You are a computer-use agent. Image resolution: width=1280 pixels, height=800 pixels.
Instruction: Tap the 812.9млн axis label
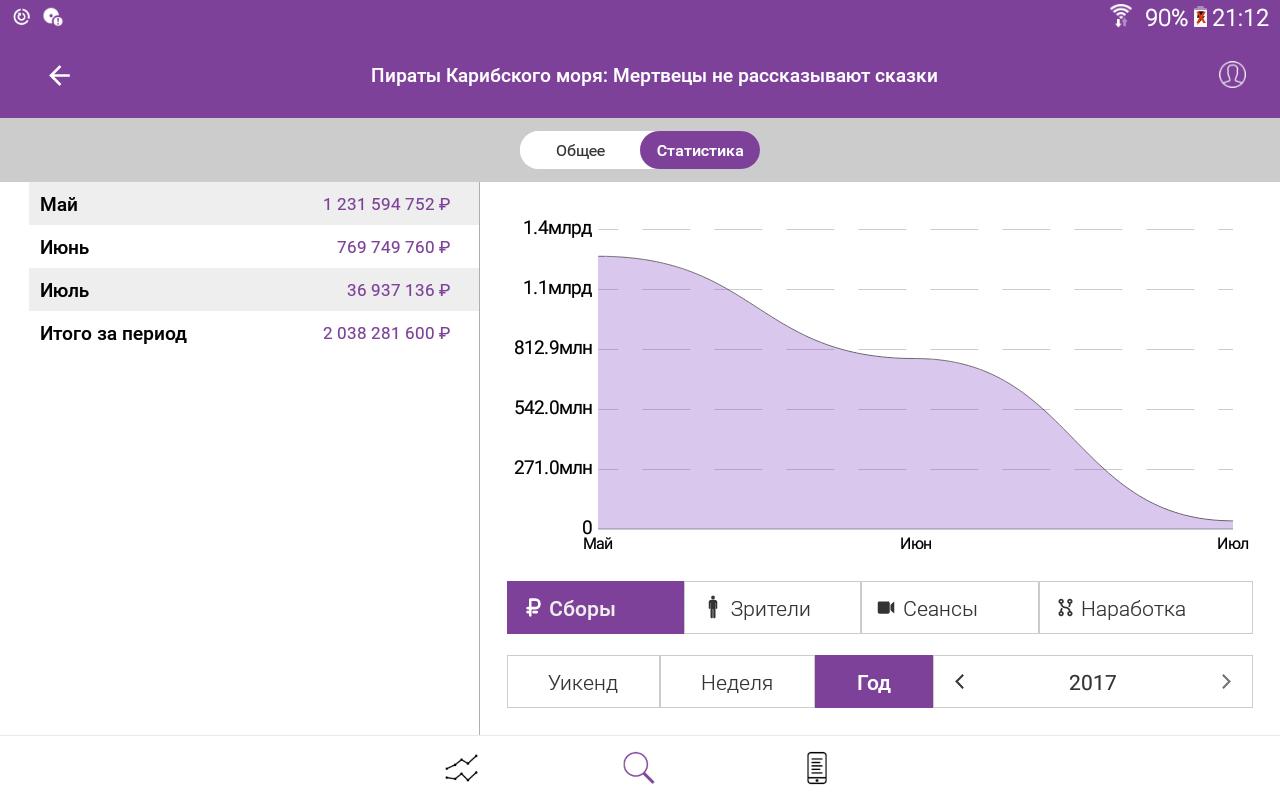[553, 348]
